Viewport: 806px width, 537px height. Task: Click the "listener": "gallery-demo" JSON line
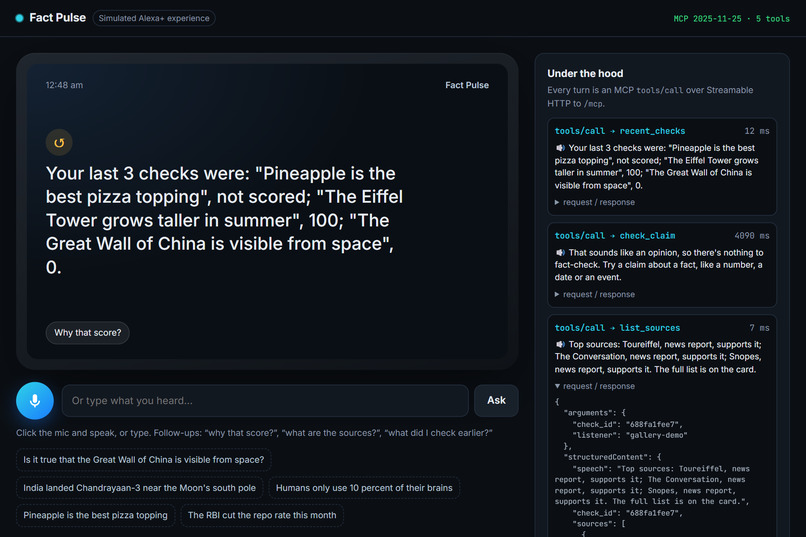630,435
